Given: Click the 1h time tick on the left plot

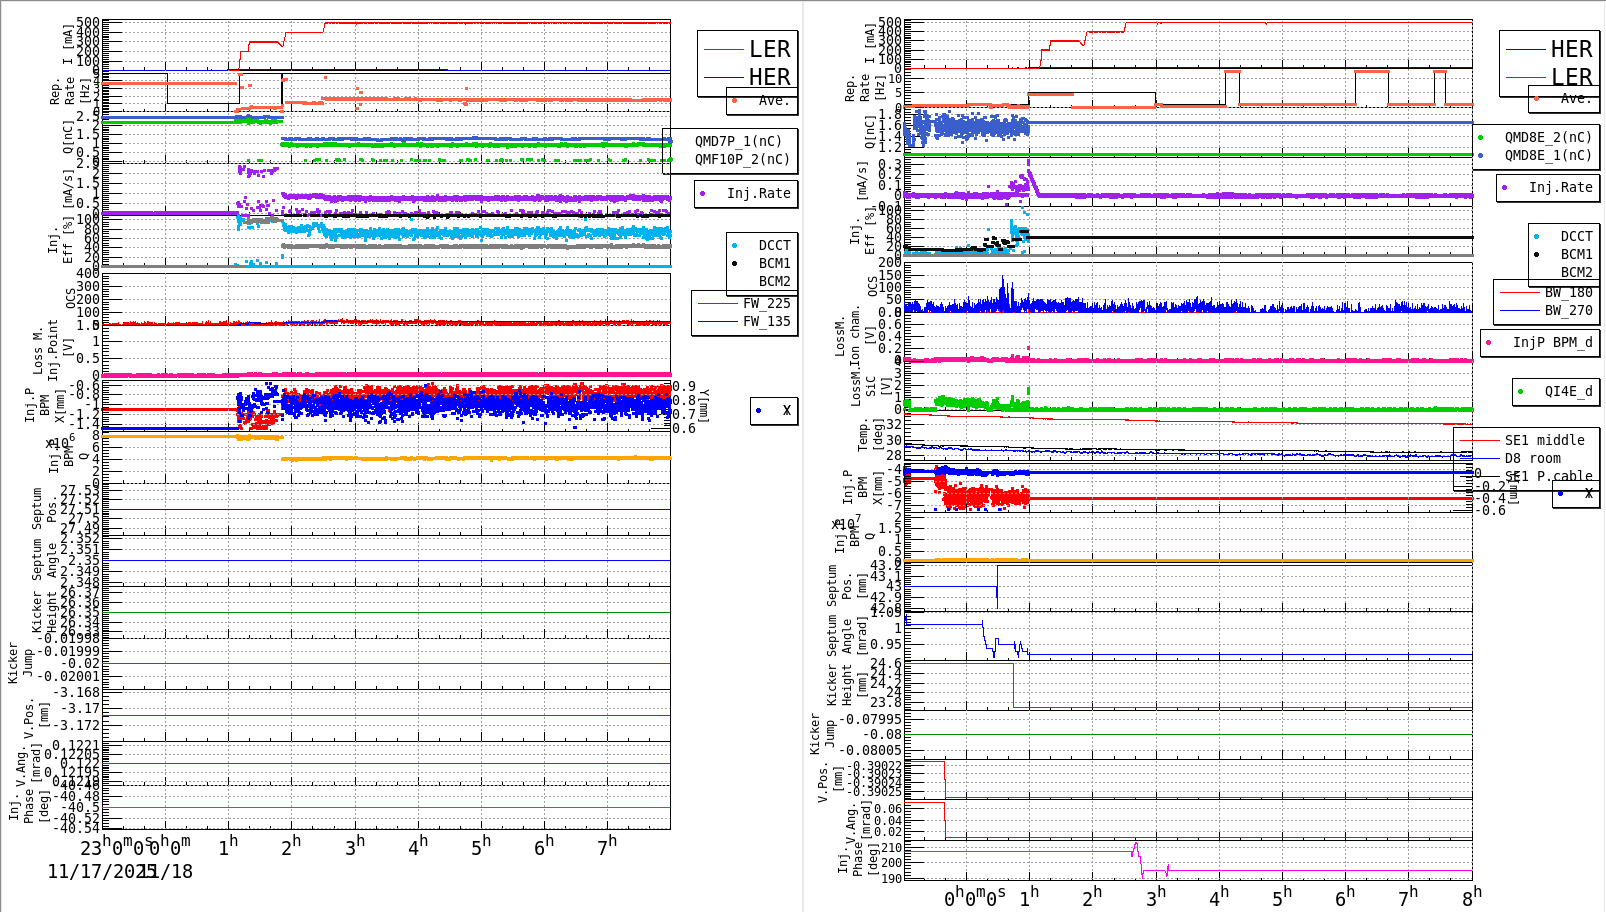Looking at the screenshot, I should (228, 846).
